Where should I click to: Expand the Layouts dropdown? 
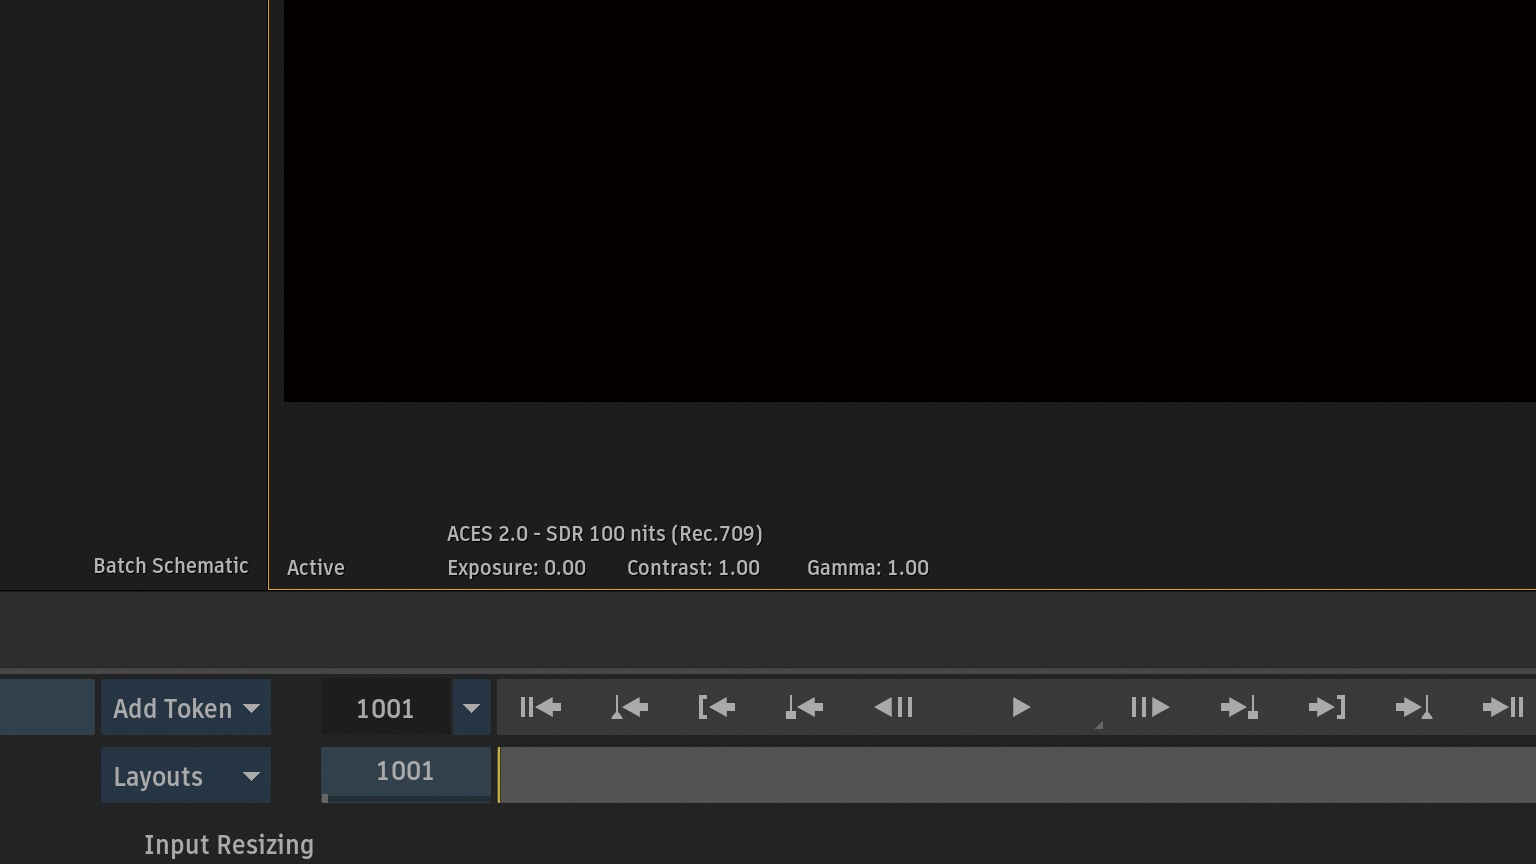[x=186, y=776]
